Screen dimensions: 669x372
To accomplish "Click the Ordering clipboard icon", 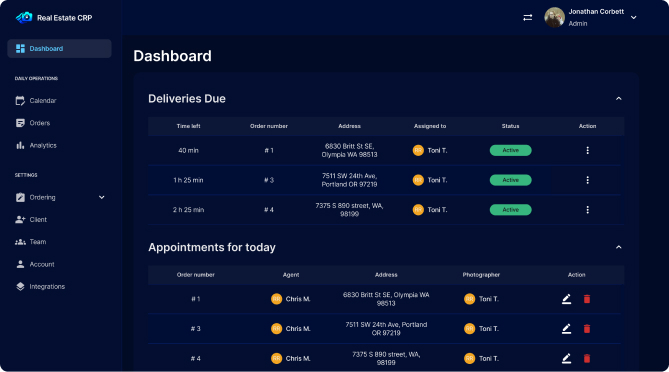I will point(20,197).
